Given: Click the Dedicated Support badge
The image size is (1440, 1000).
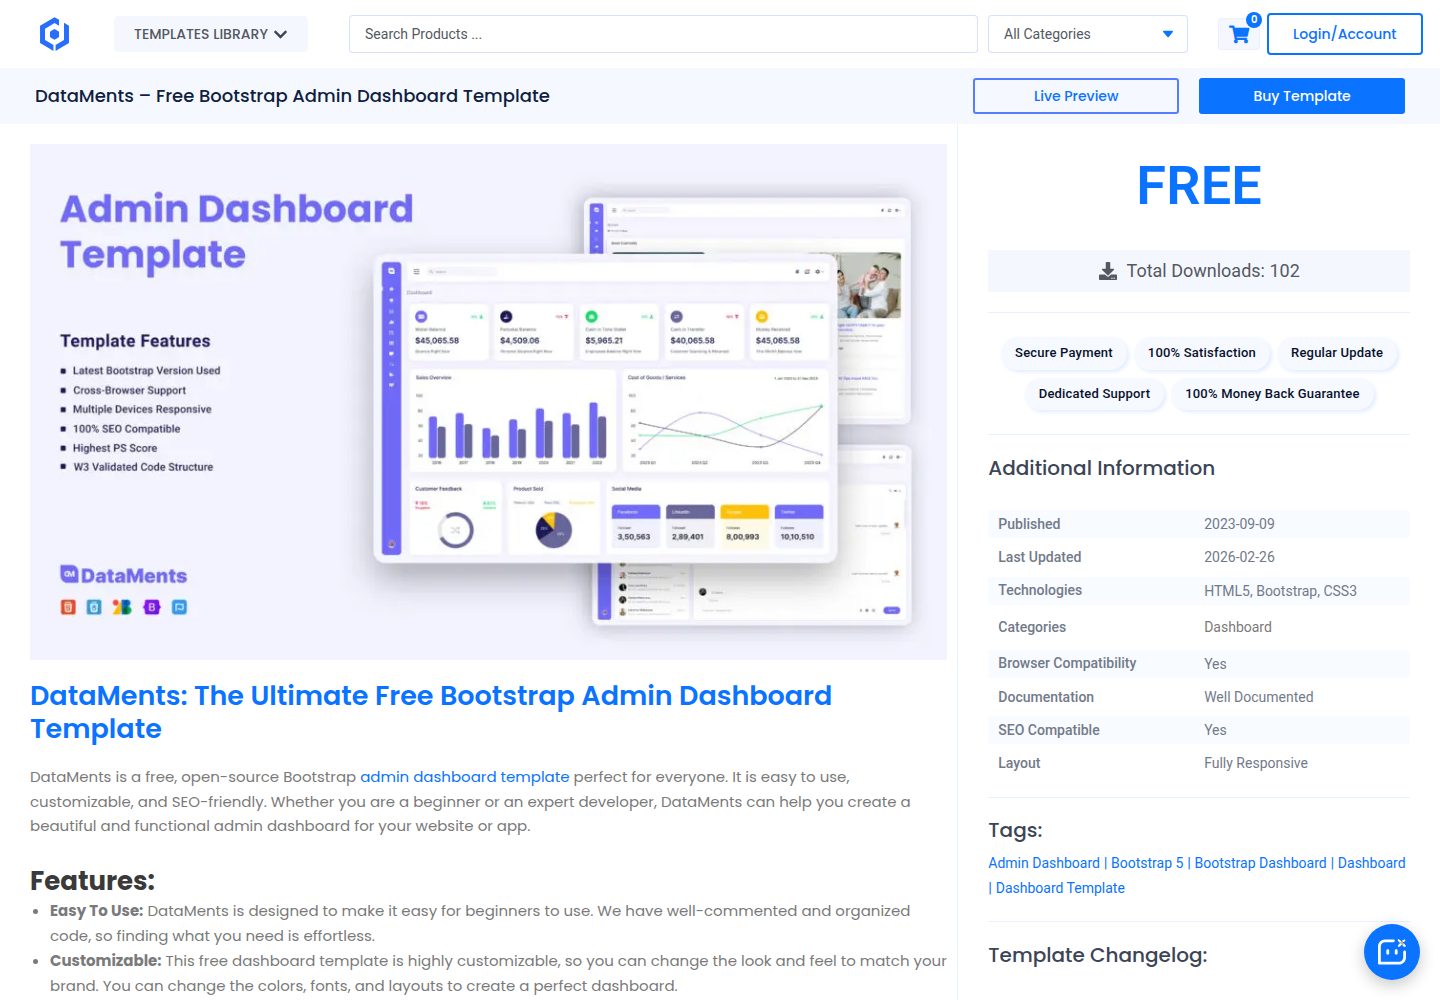Looking at the screenshot, I should point(1095,394).
